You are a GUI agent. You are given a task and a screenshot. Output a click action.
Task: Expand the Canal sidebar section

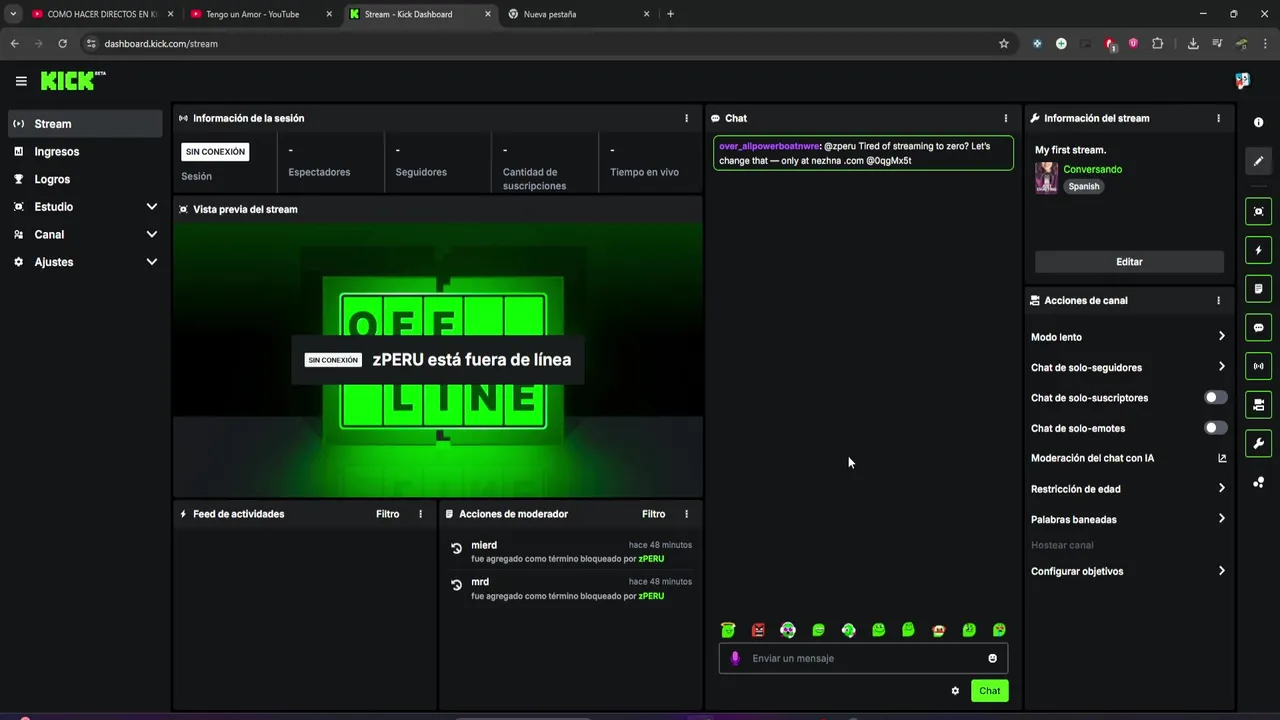click(152, 234)
